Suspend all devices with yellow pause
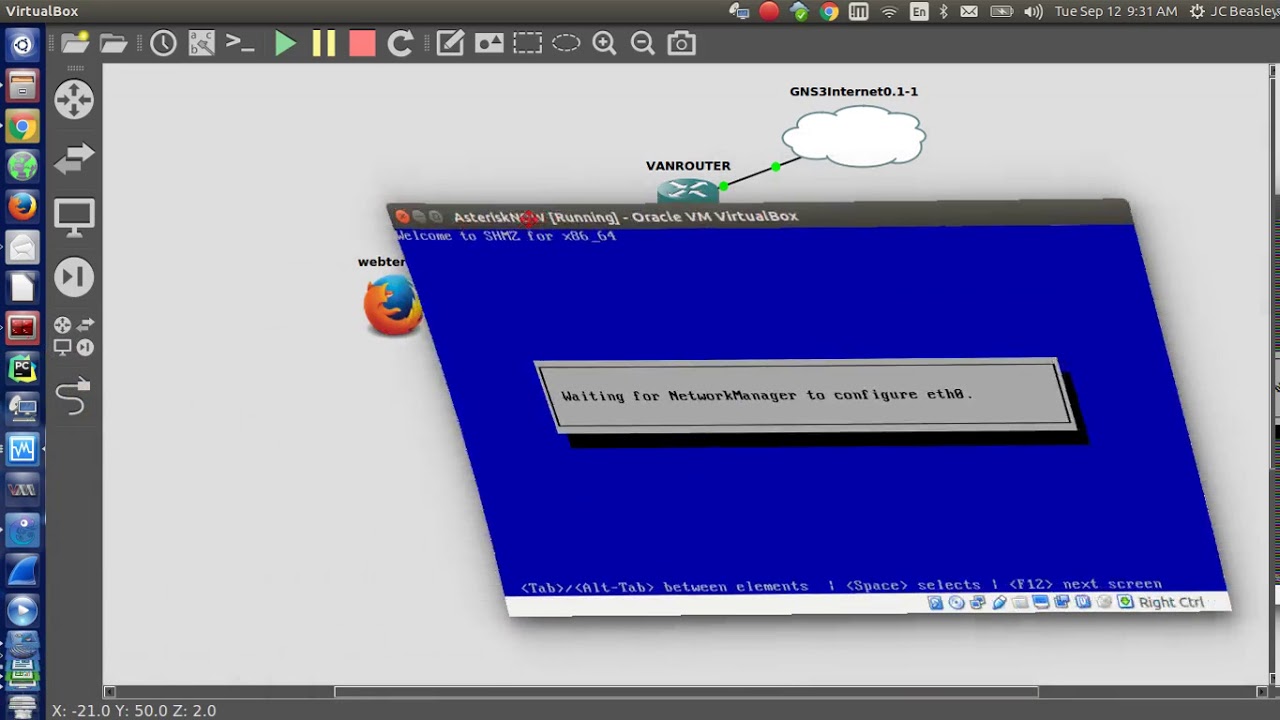 tap(323, 43)
